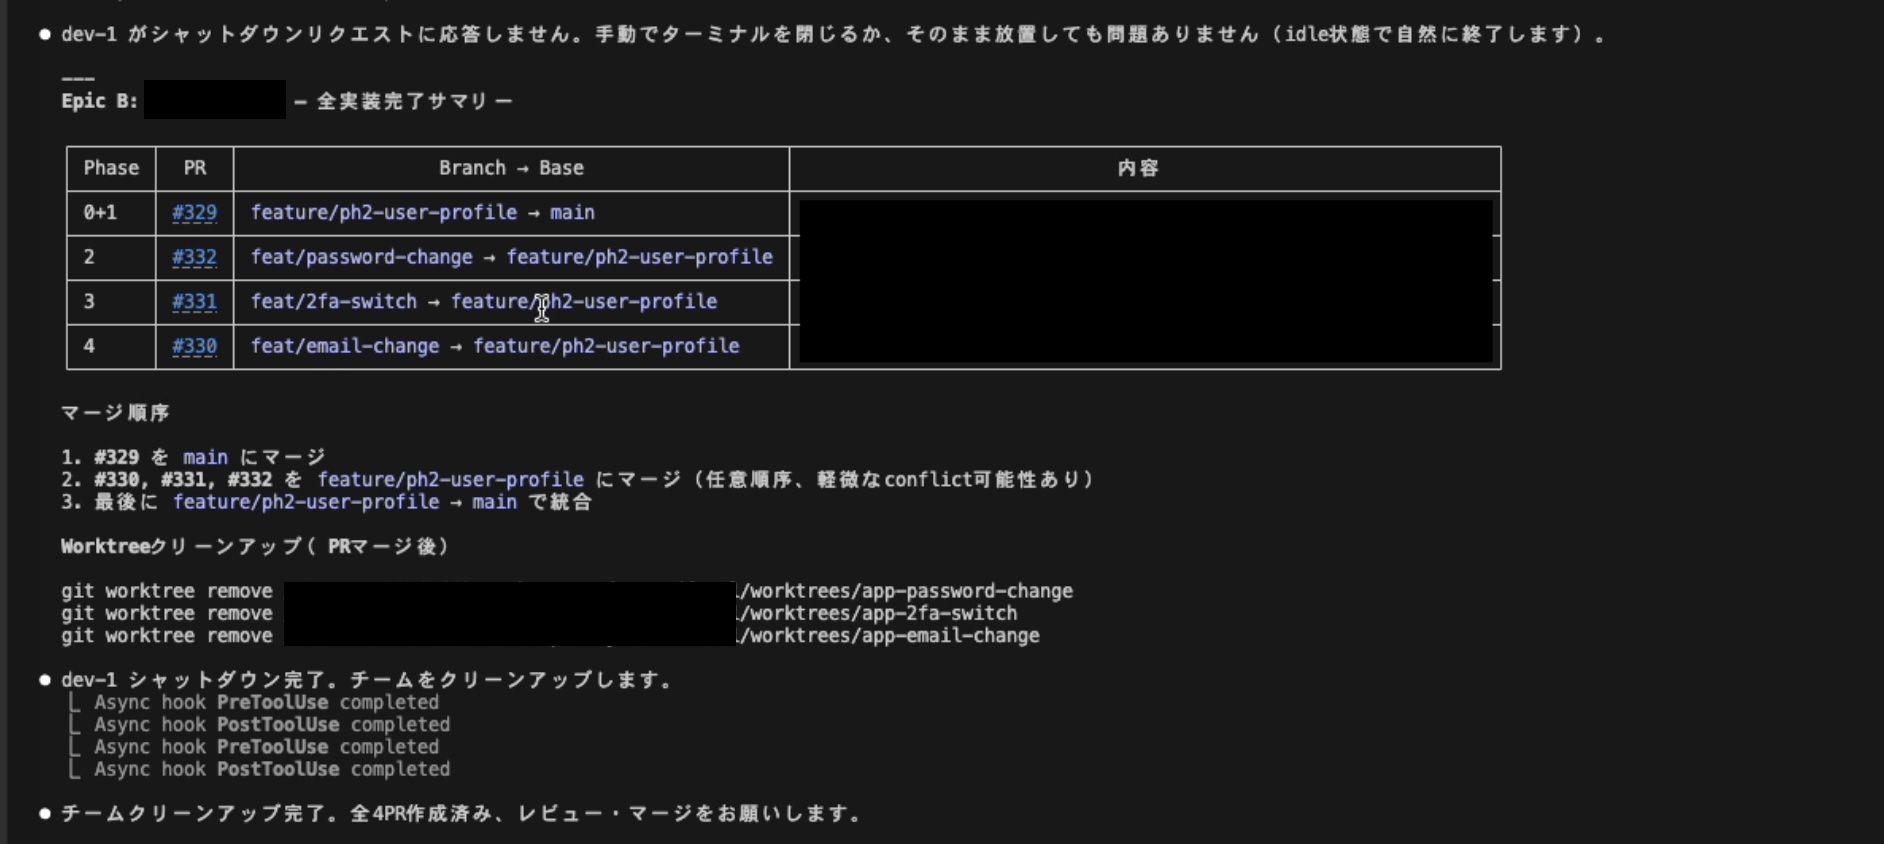Click the redacted box after Epic B
The height and width of the screenshot is (844, 1884).
pyautogui.click(x=214, y=101)
